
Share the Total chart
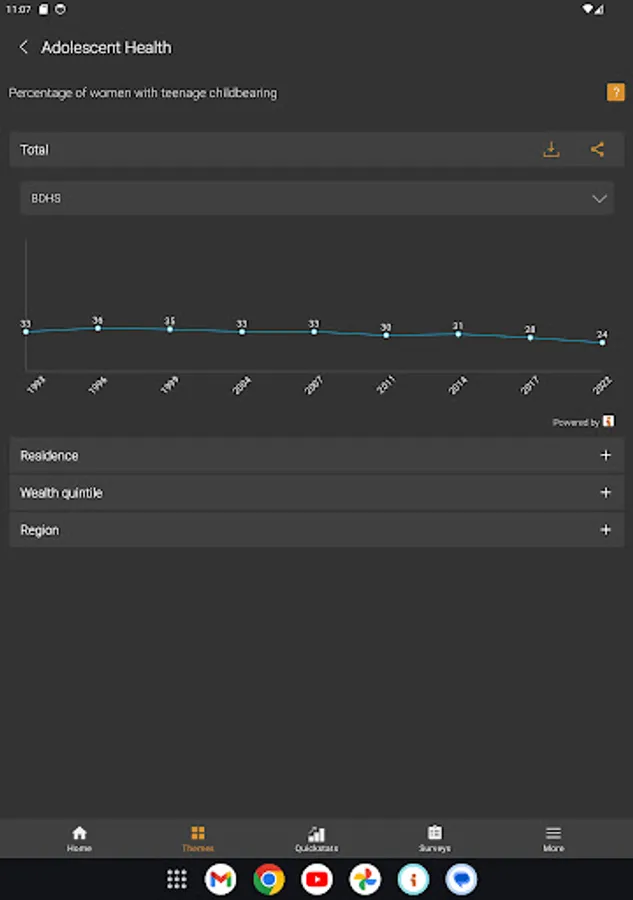(597, 150)
